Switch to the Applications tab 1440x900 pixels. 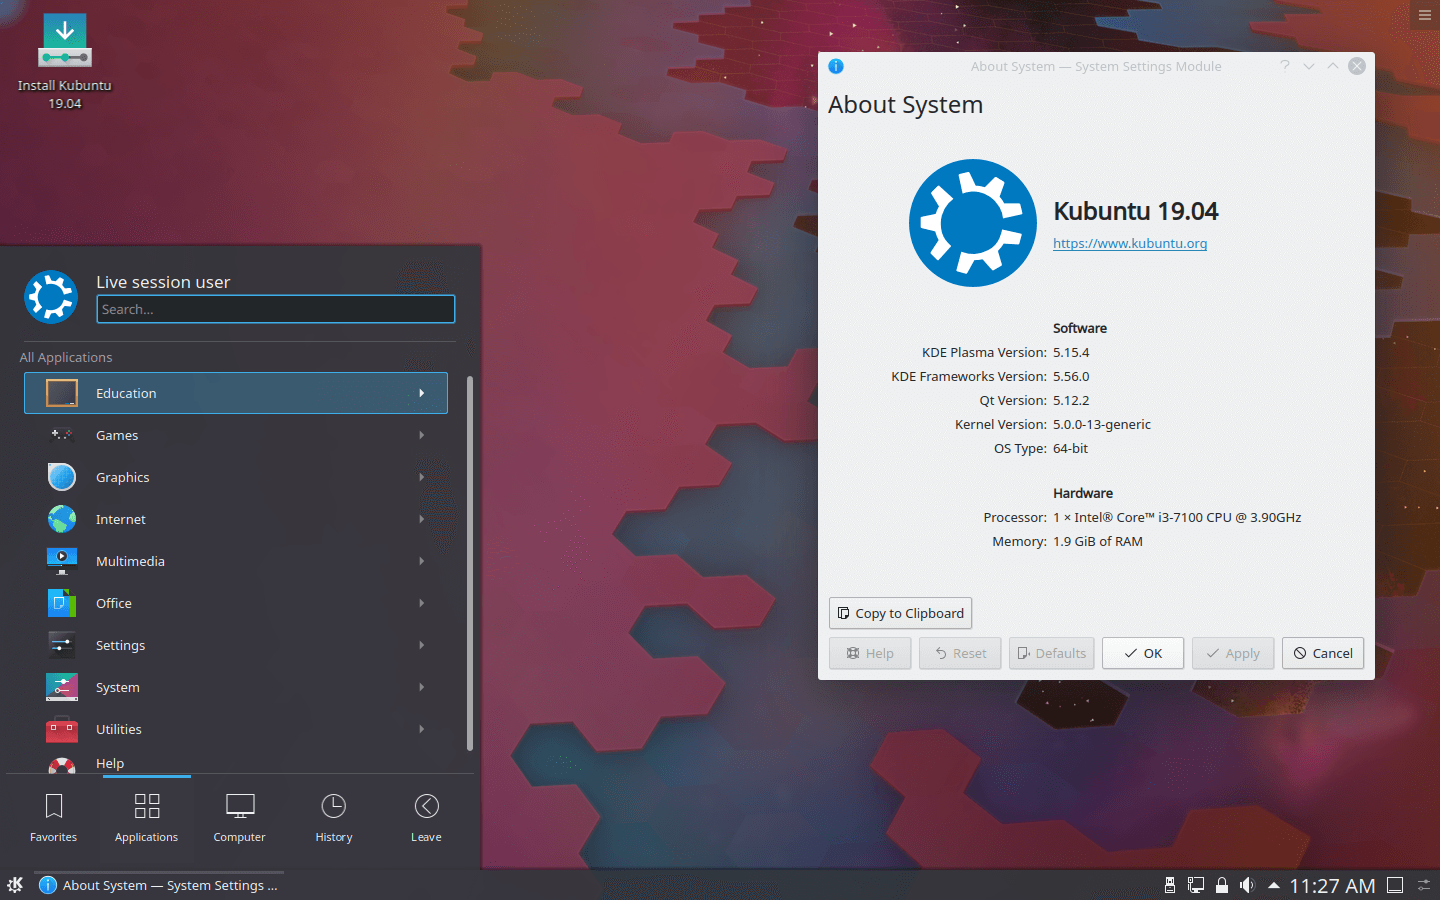point(146,817)
